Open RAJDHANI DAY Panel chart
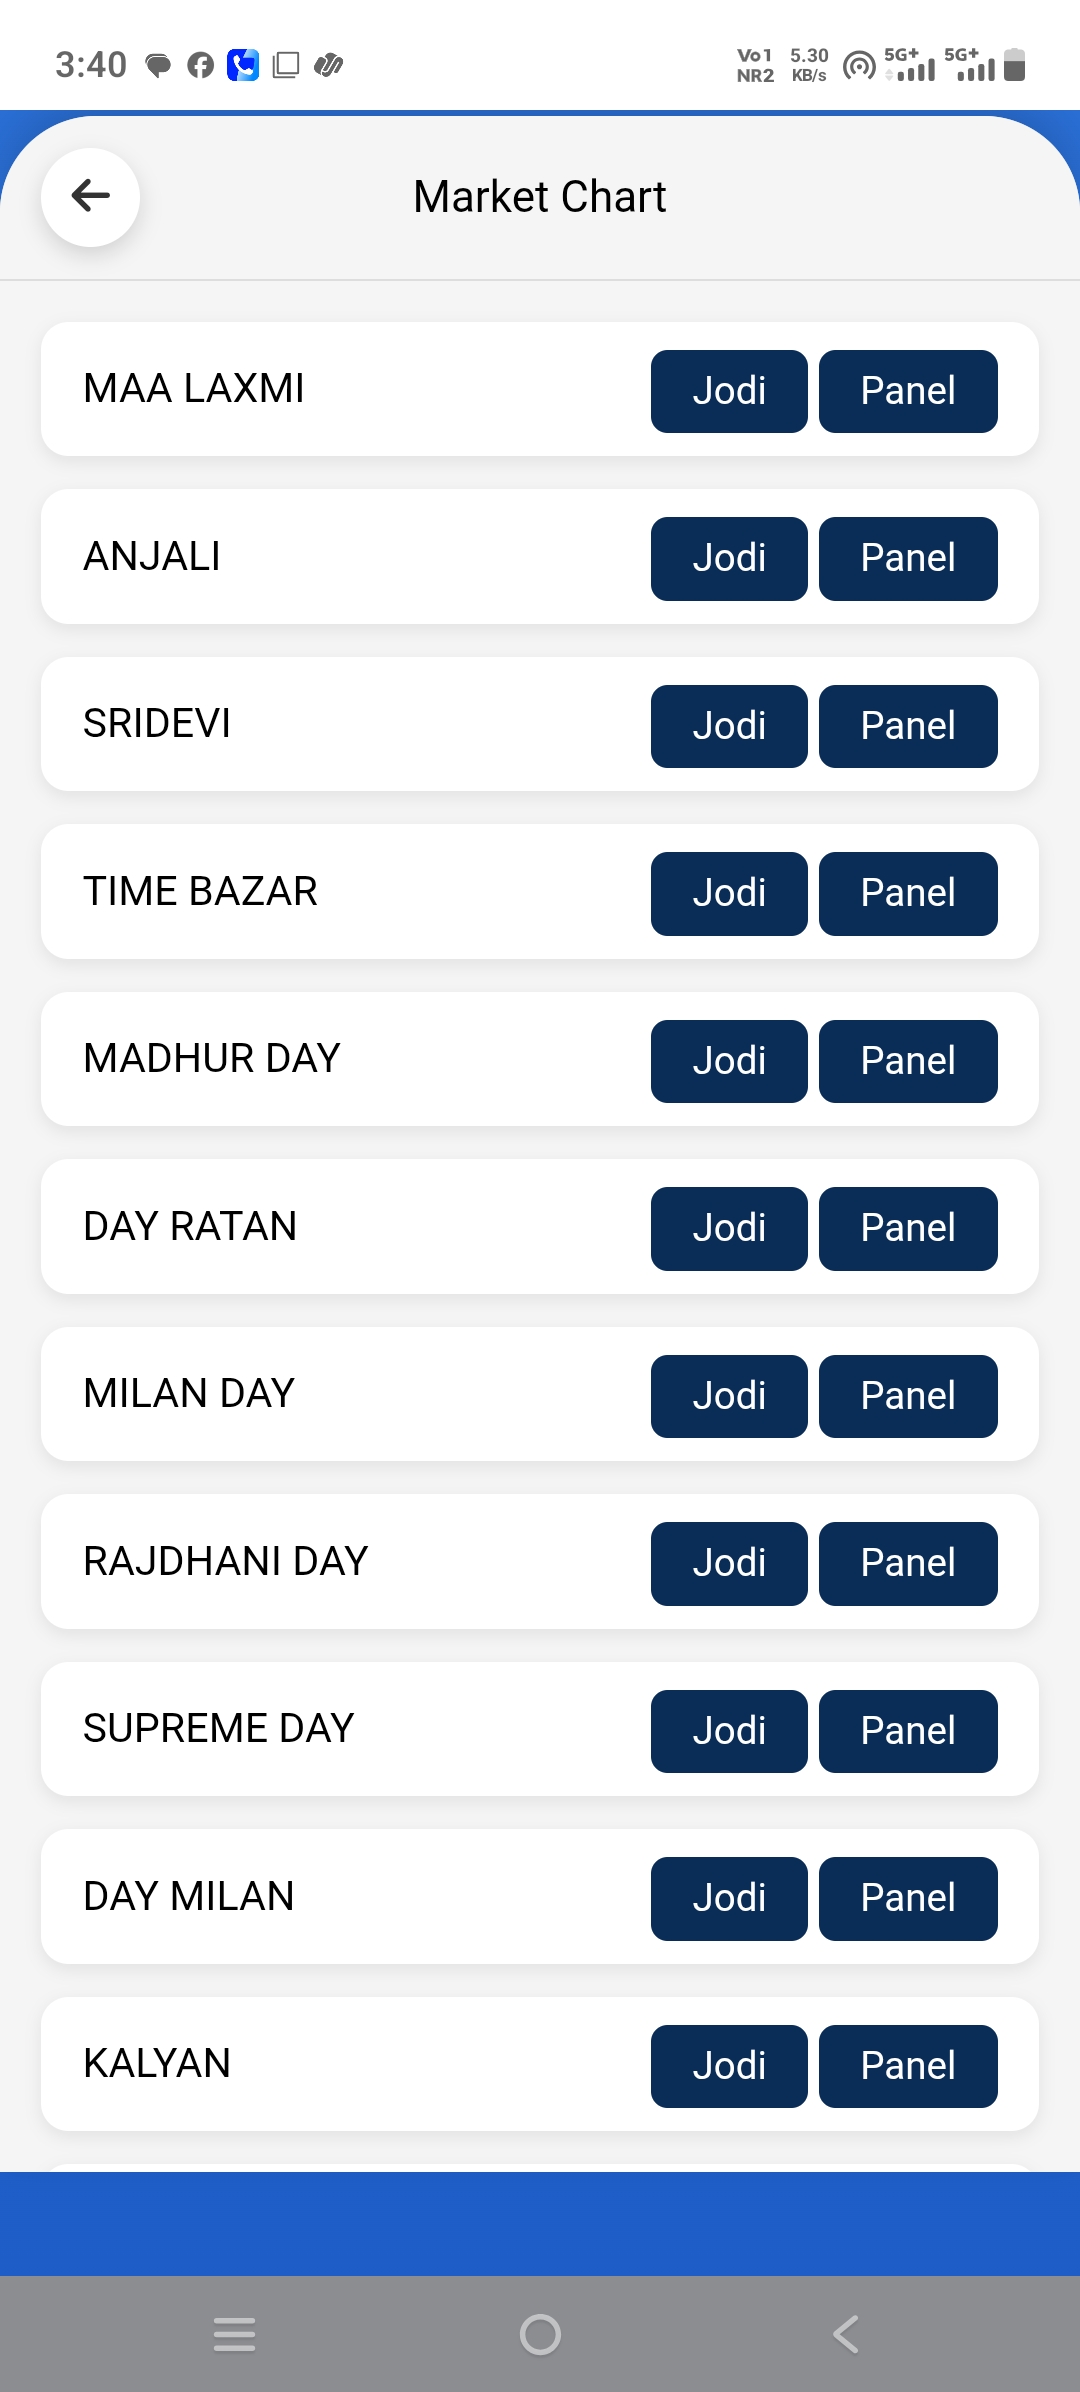The width and height of the screenshot is (1080, 2392). [908, 1563]
